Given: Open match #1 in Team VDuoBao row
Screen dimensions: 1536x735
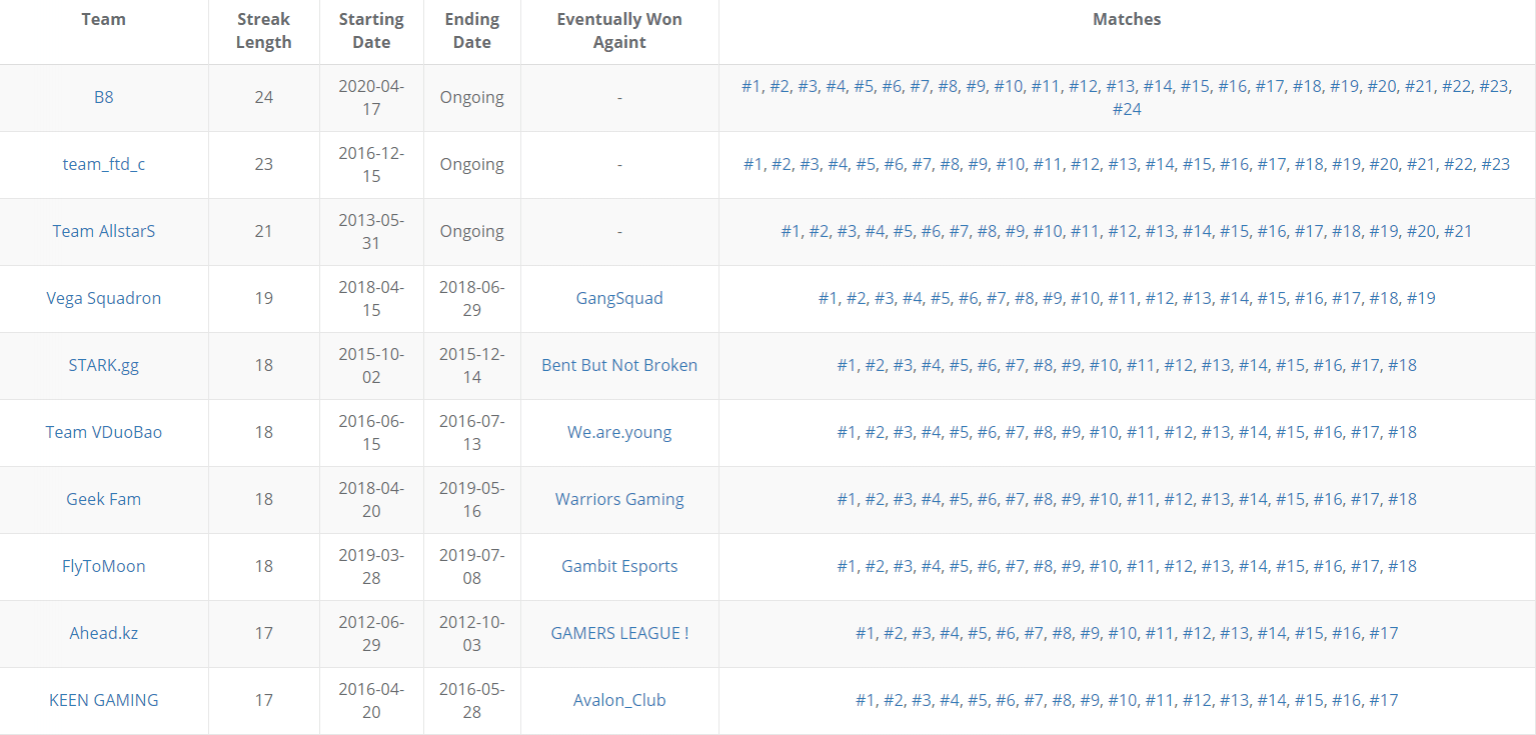Looking at the screenshot, I should 847,433.
